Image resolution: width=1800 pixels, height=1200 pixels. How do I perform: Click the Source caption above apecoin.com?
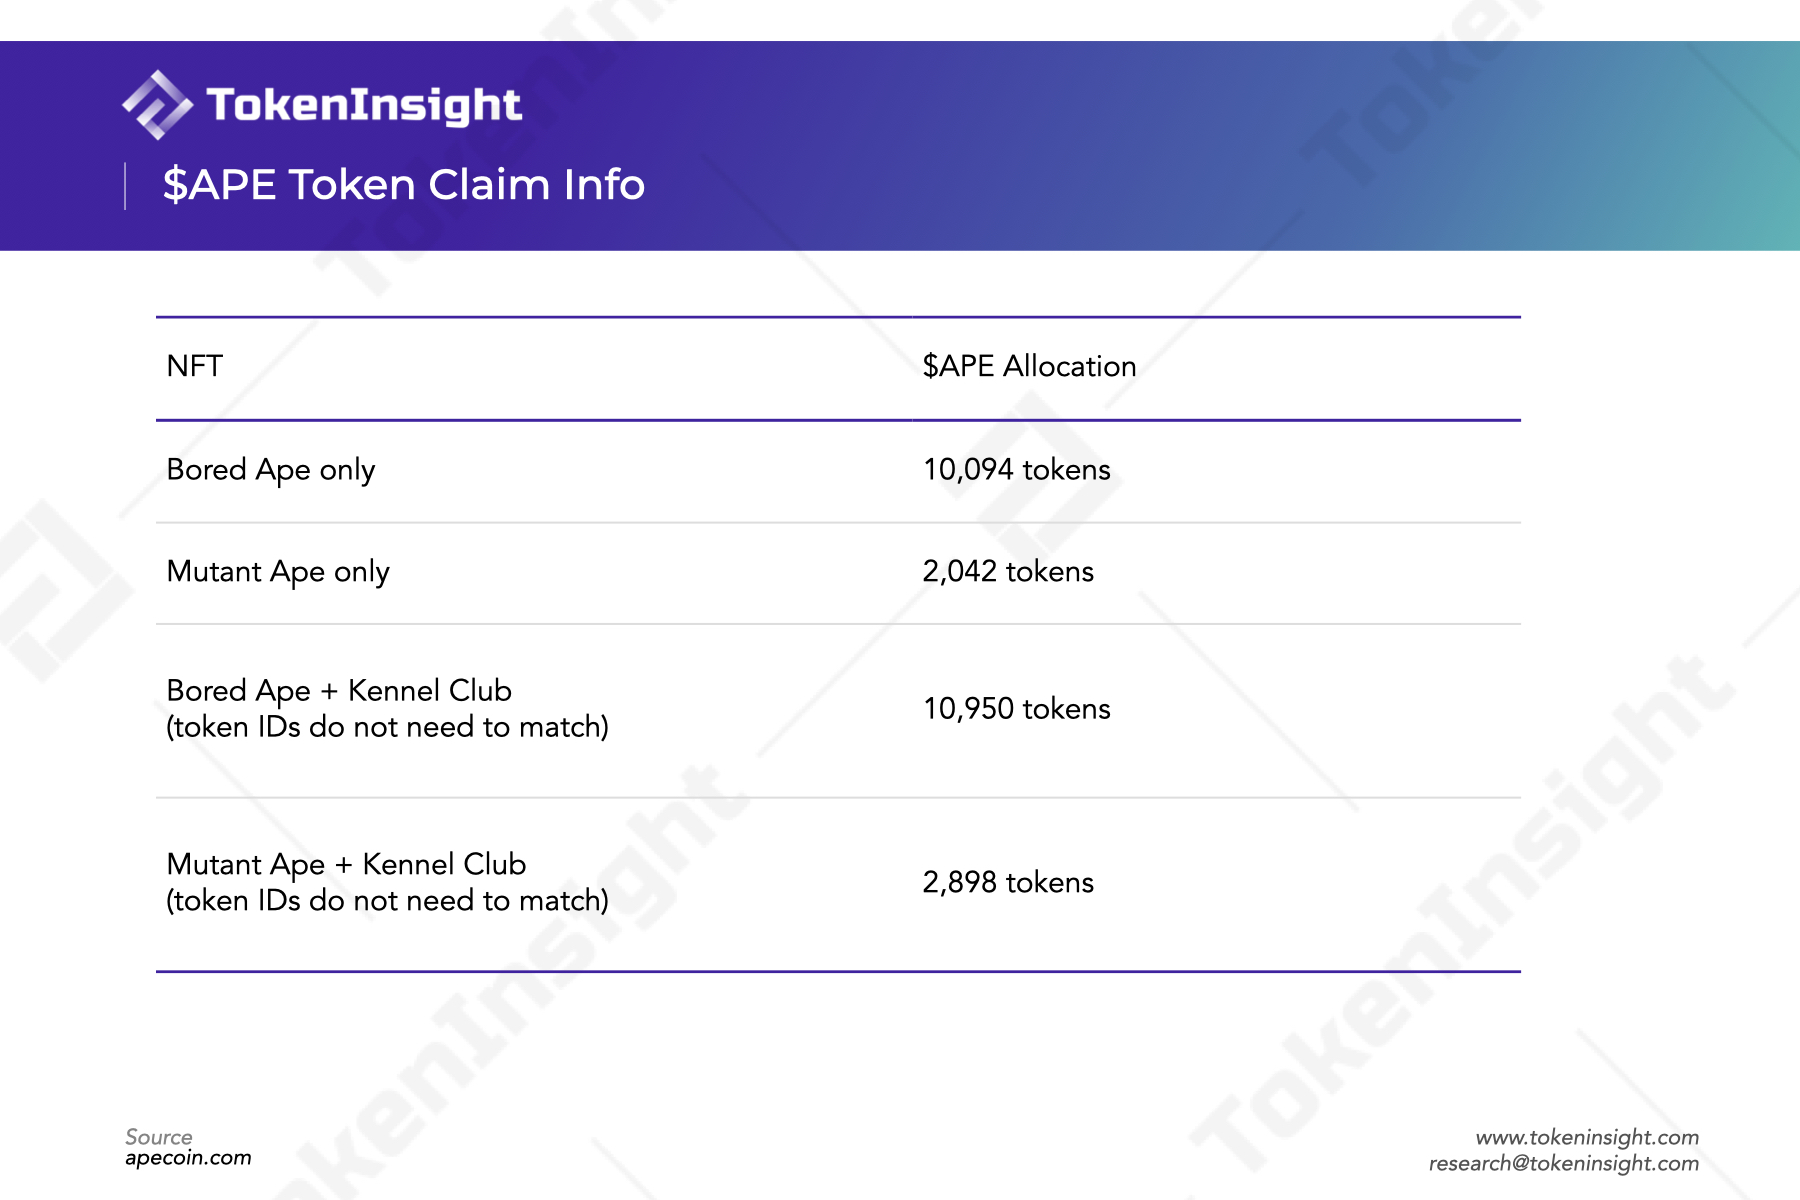point(159,1137)
